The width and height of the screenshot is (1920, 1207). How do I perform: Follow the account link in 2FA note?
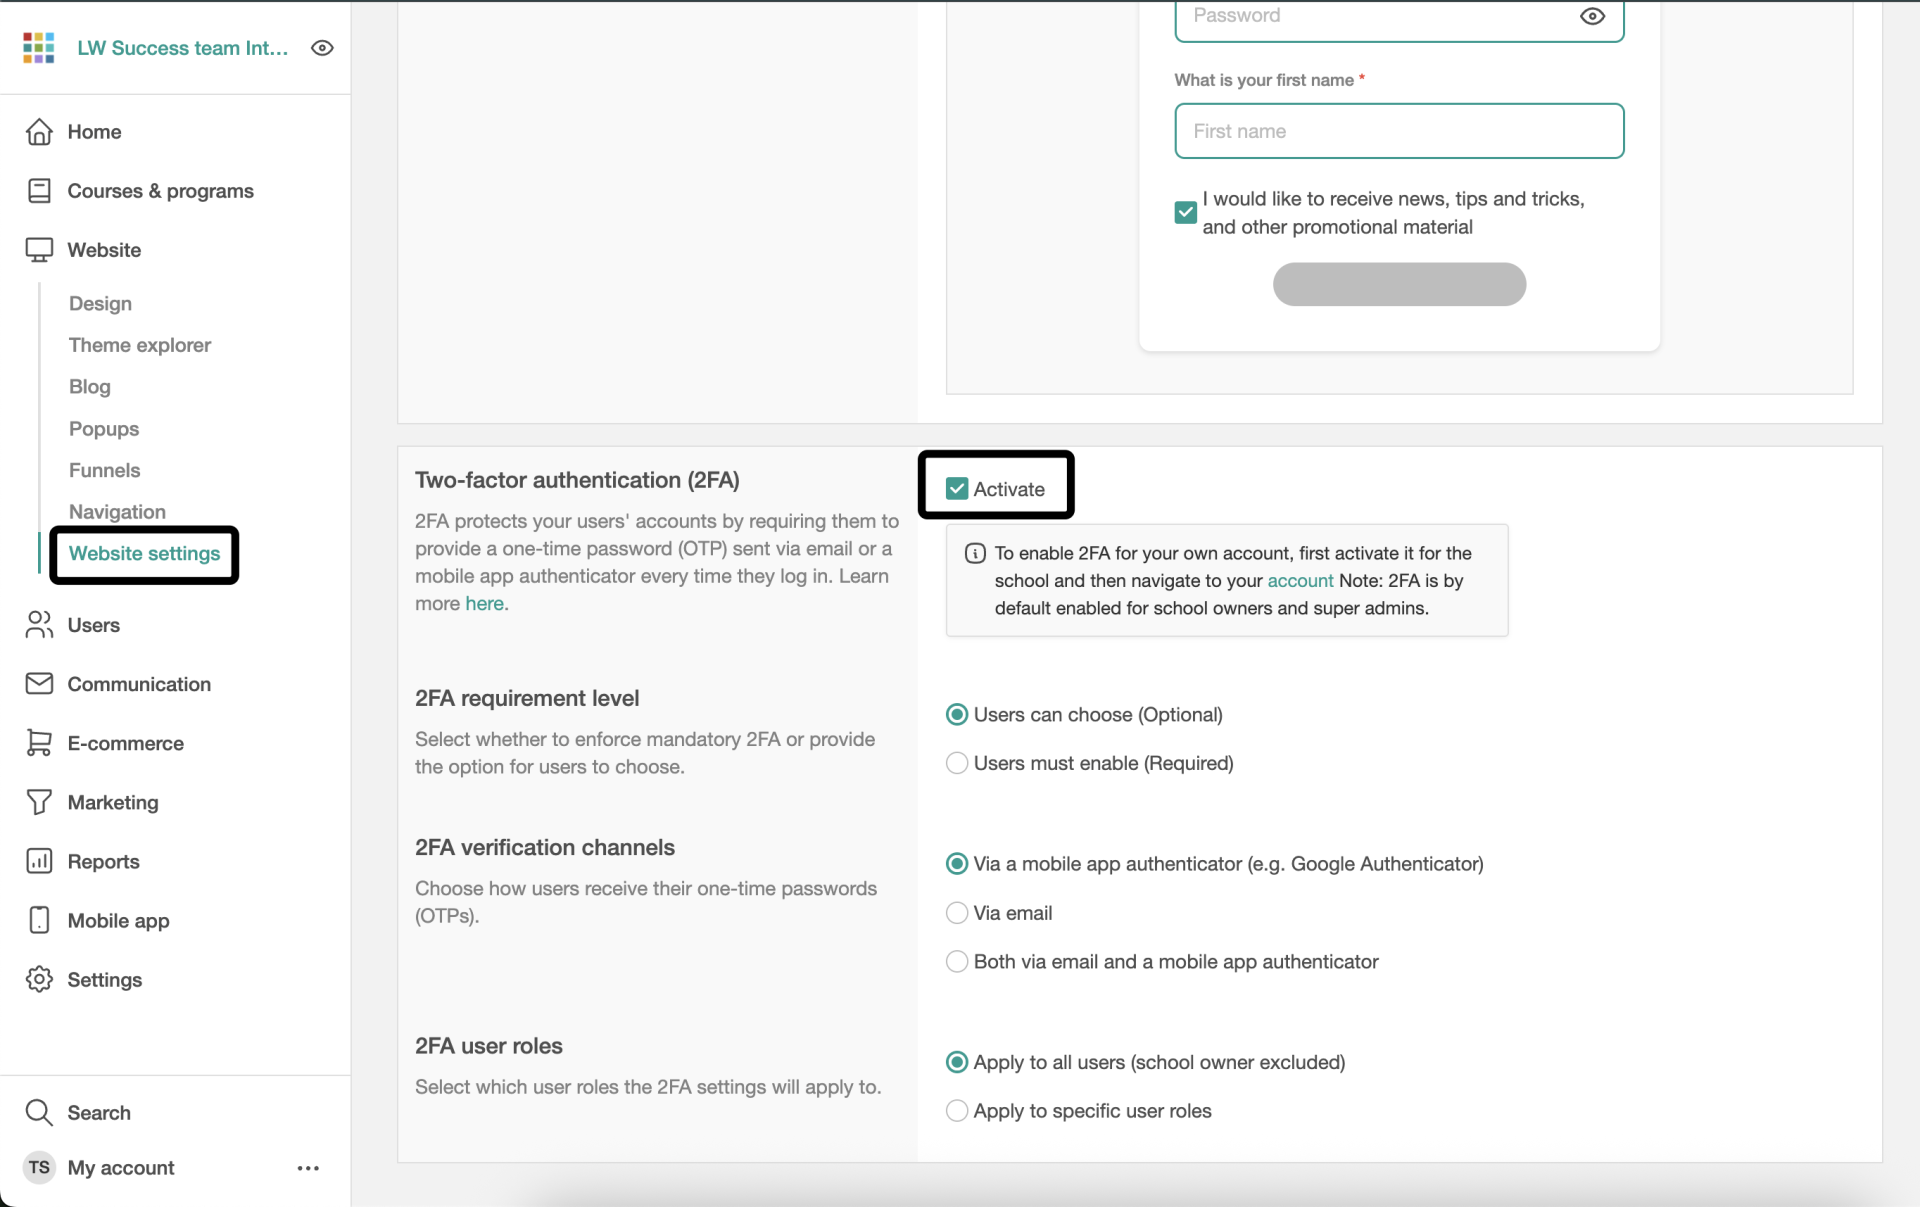(x=1300, y=580)
